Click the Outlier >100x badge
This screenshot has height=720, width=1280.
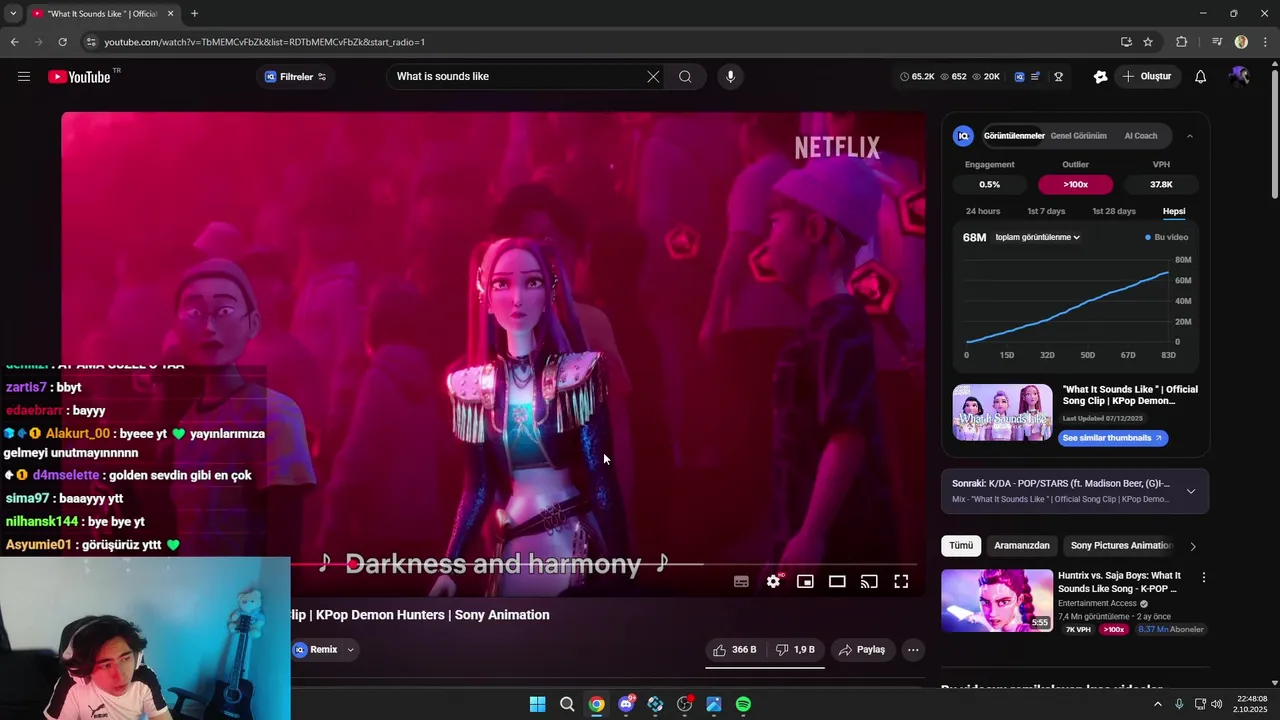(1076, 184)
